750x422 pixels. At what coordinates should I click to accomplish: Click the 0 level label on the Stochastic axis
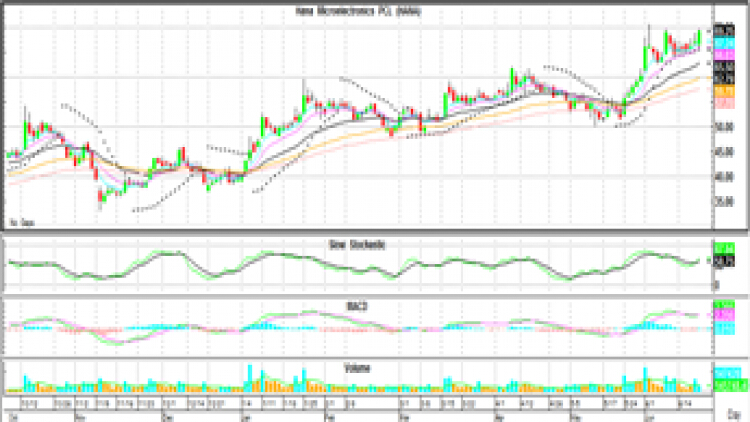(x=717, y=285)
